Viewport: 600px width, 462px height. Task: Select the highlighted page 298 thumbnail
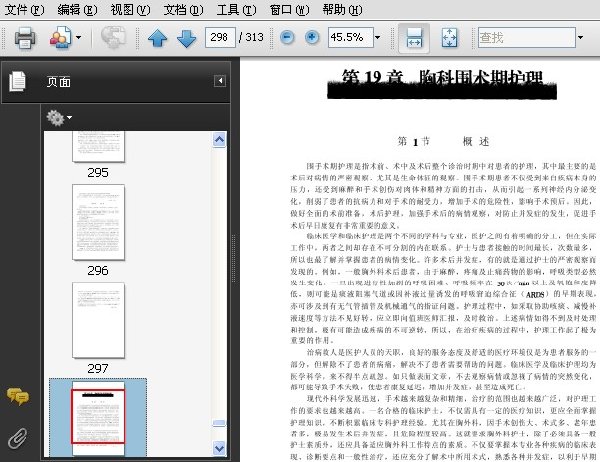(98, 418)
